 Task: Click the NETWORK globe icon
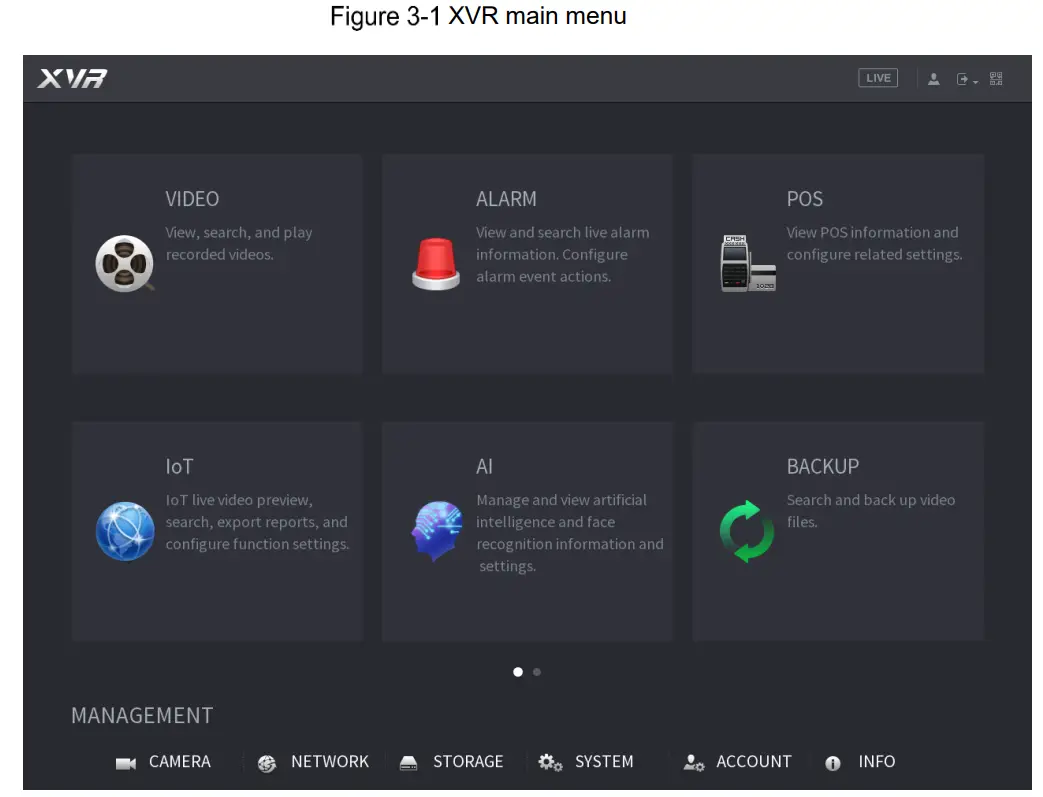click(x=267, y=763)
